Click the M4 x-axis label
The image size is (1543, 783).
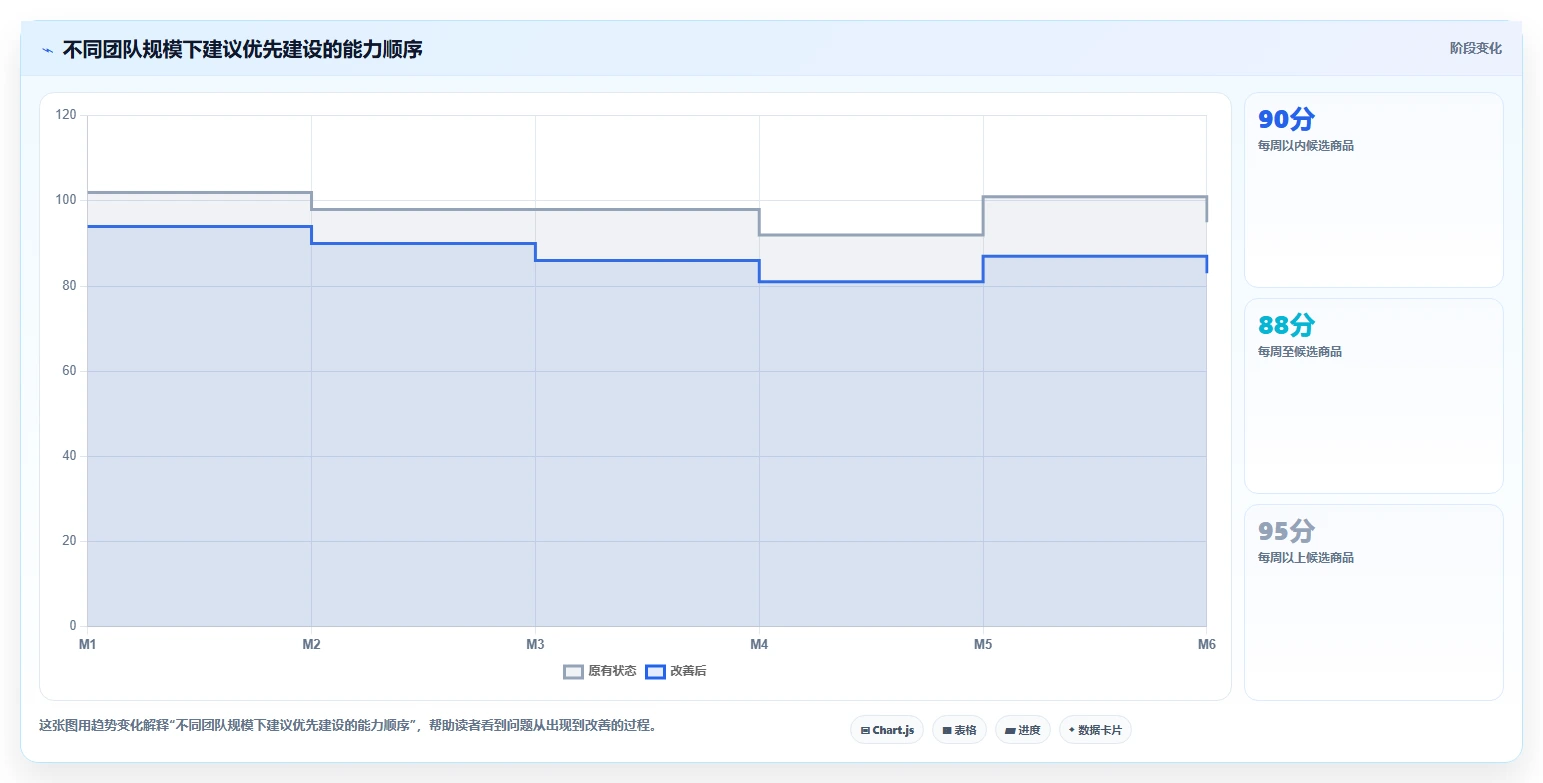(759, 645)
